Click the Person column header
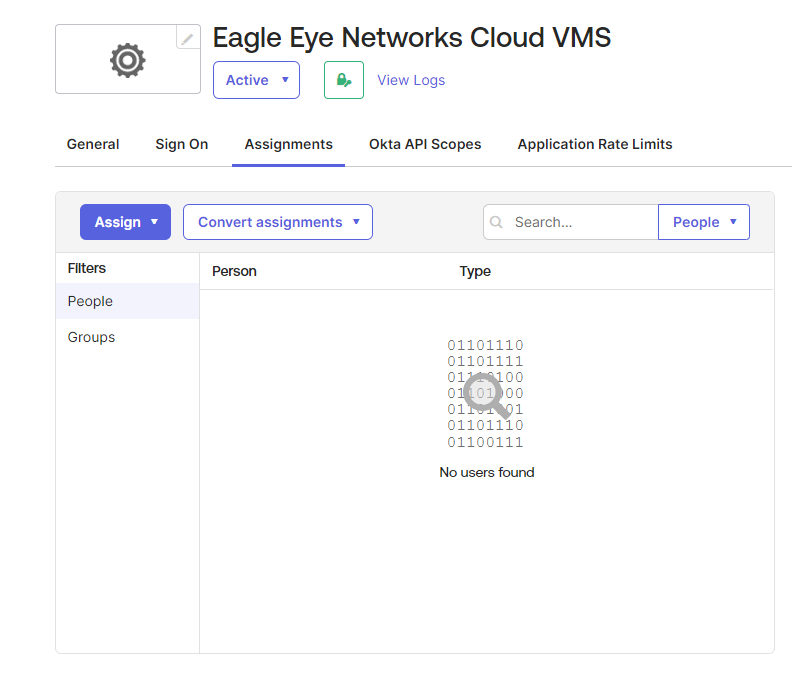Viewport: 792px width, 682px height. (234, 271)
